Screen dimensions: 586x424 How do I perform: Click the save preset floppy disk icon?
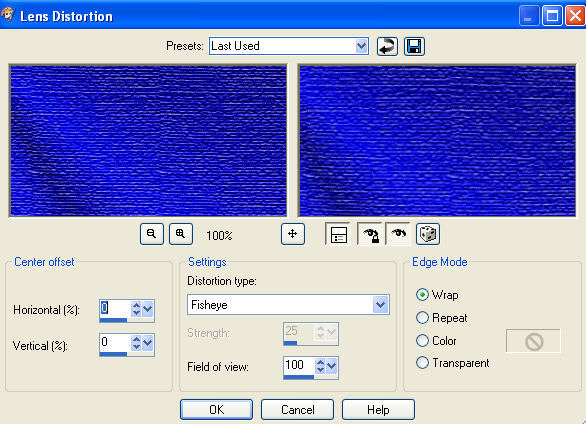[414, 47]
